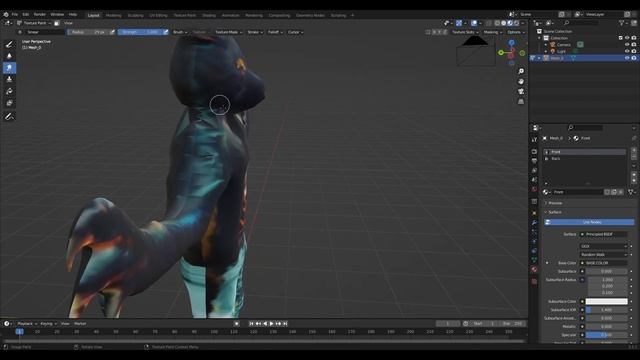Switch perspective/orthographic view icon

(x=521, y=101)
